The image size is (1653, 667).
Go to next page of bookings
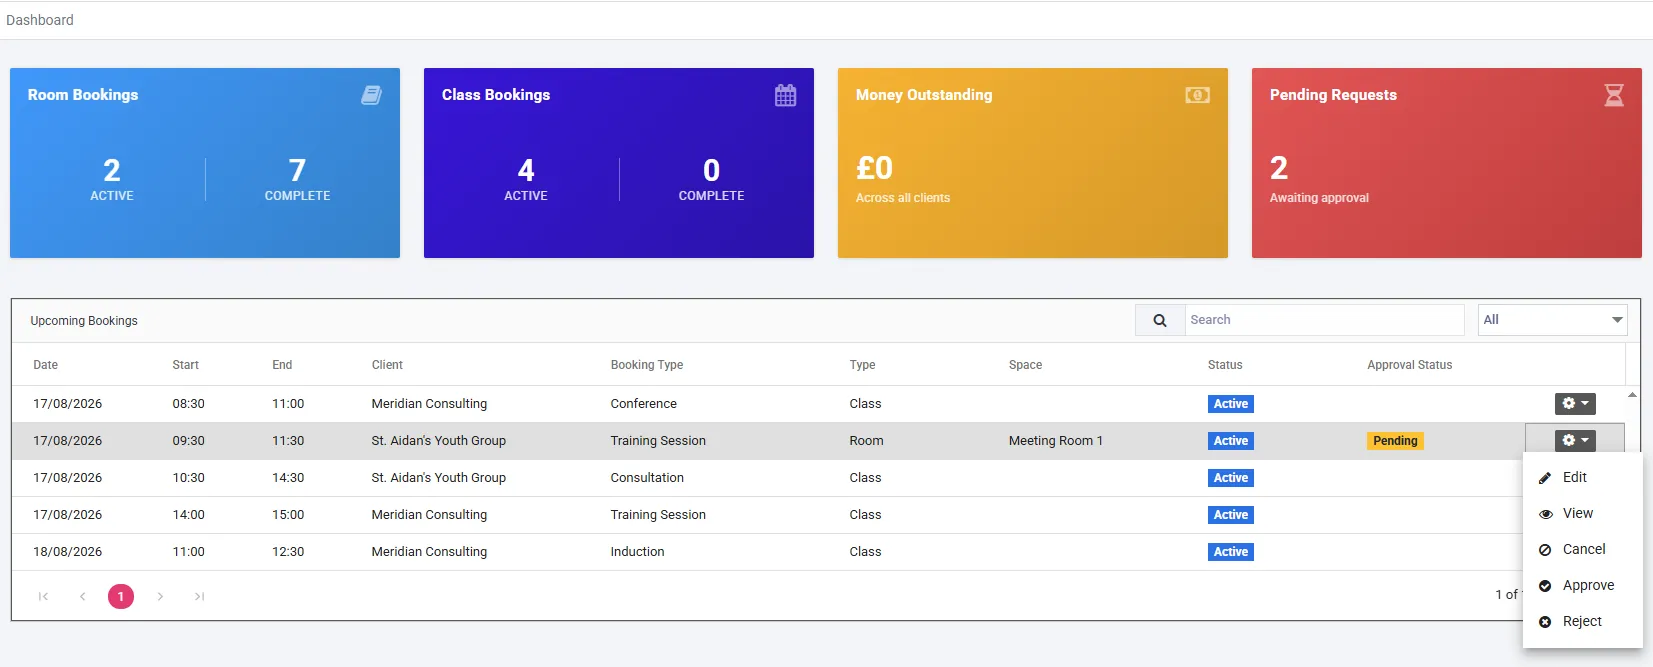click(160, 597)
